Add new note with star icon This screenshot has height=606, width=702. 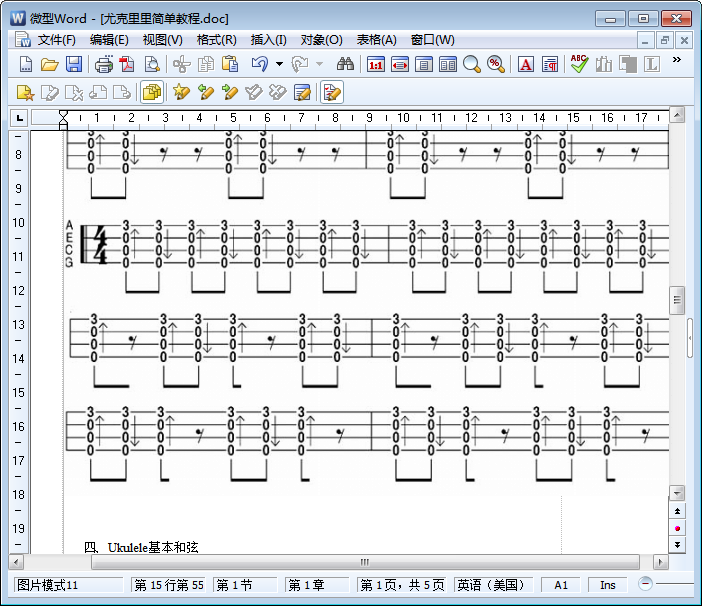(25, 93)
